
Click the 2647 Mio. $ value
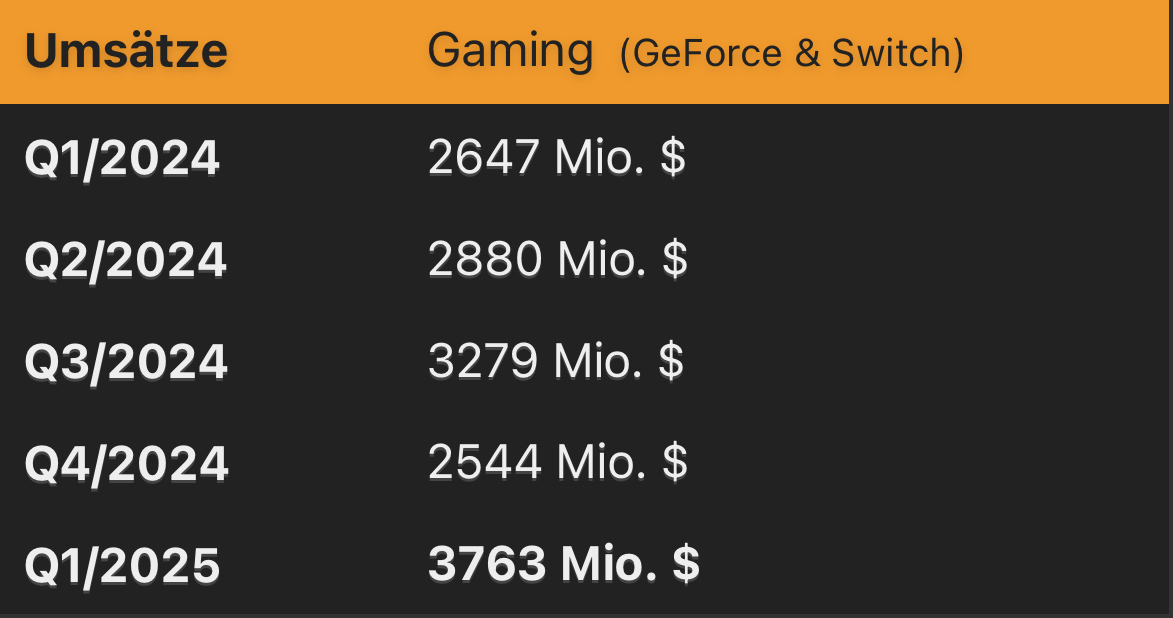tap(557, 156)
